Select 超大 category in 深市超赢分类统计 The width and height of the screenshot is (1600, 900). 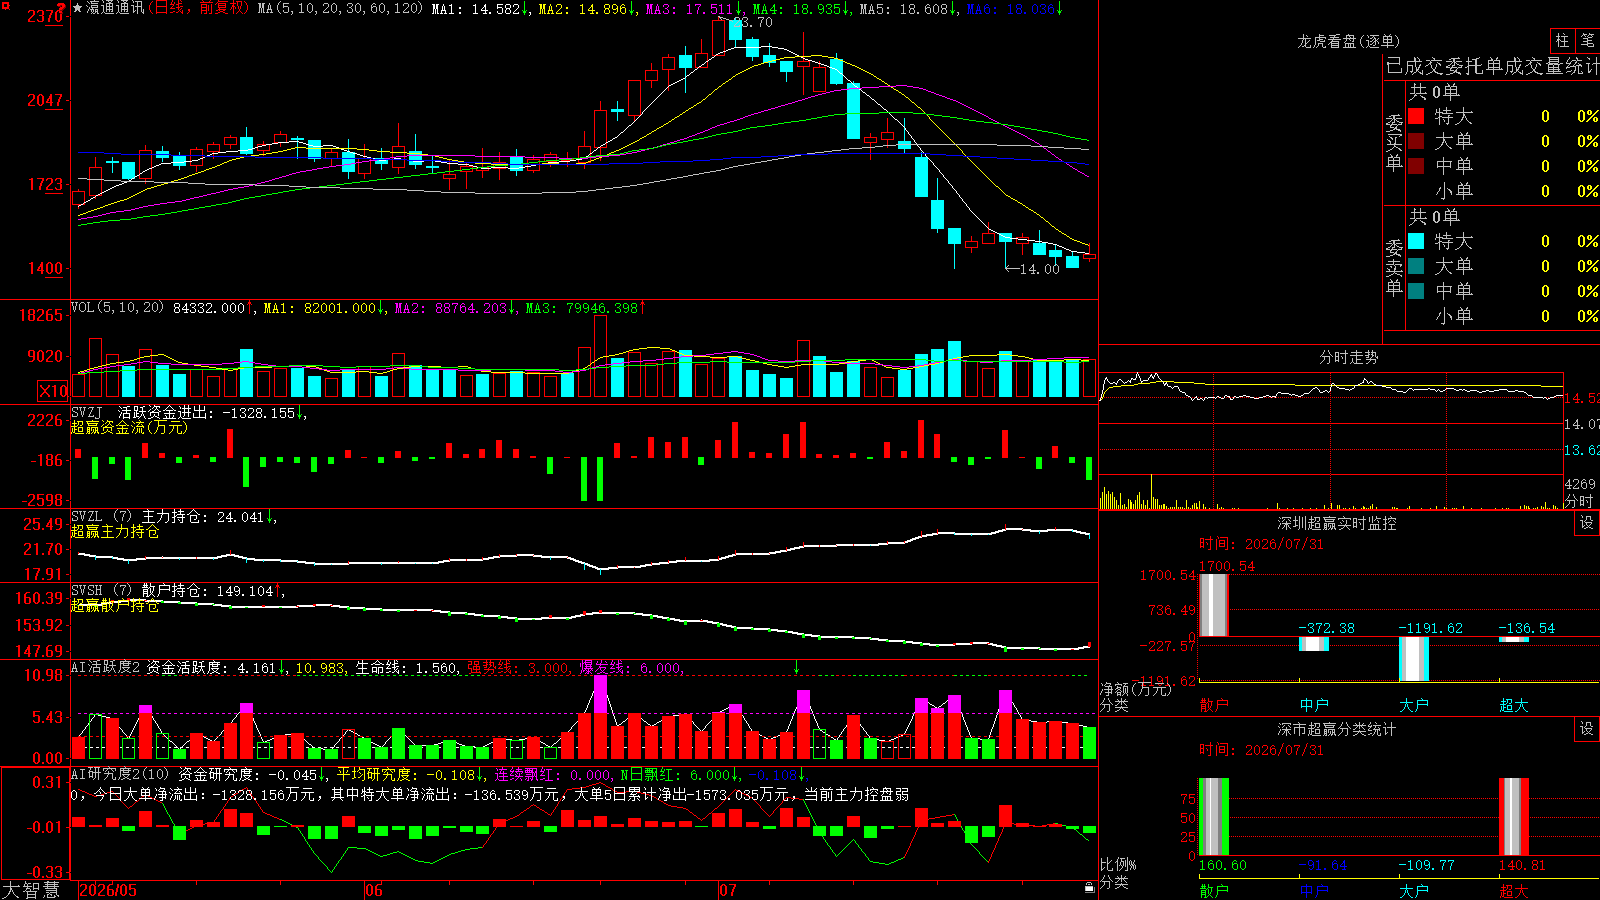(1514, 891)
